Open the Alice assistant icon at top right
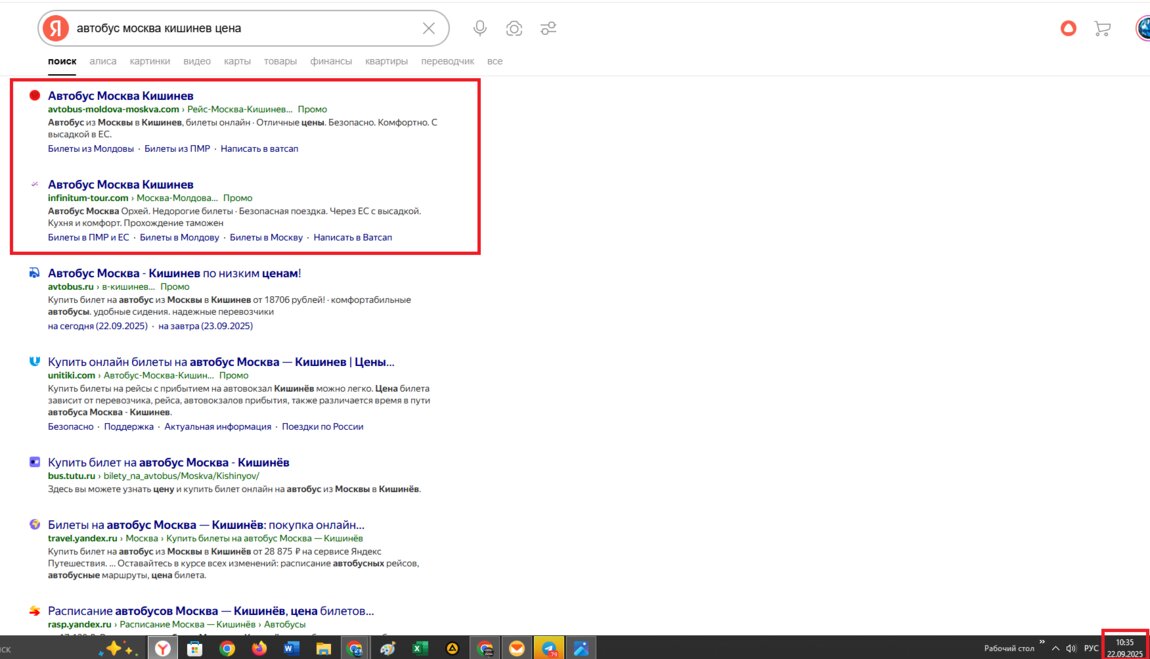Image resolution: width=1150 pixels, height=659 pixels. click(1069, 28)
